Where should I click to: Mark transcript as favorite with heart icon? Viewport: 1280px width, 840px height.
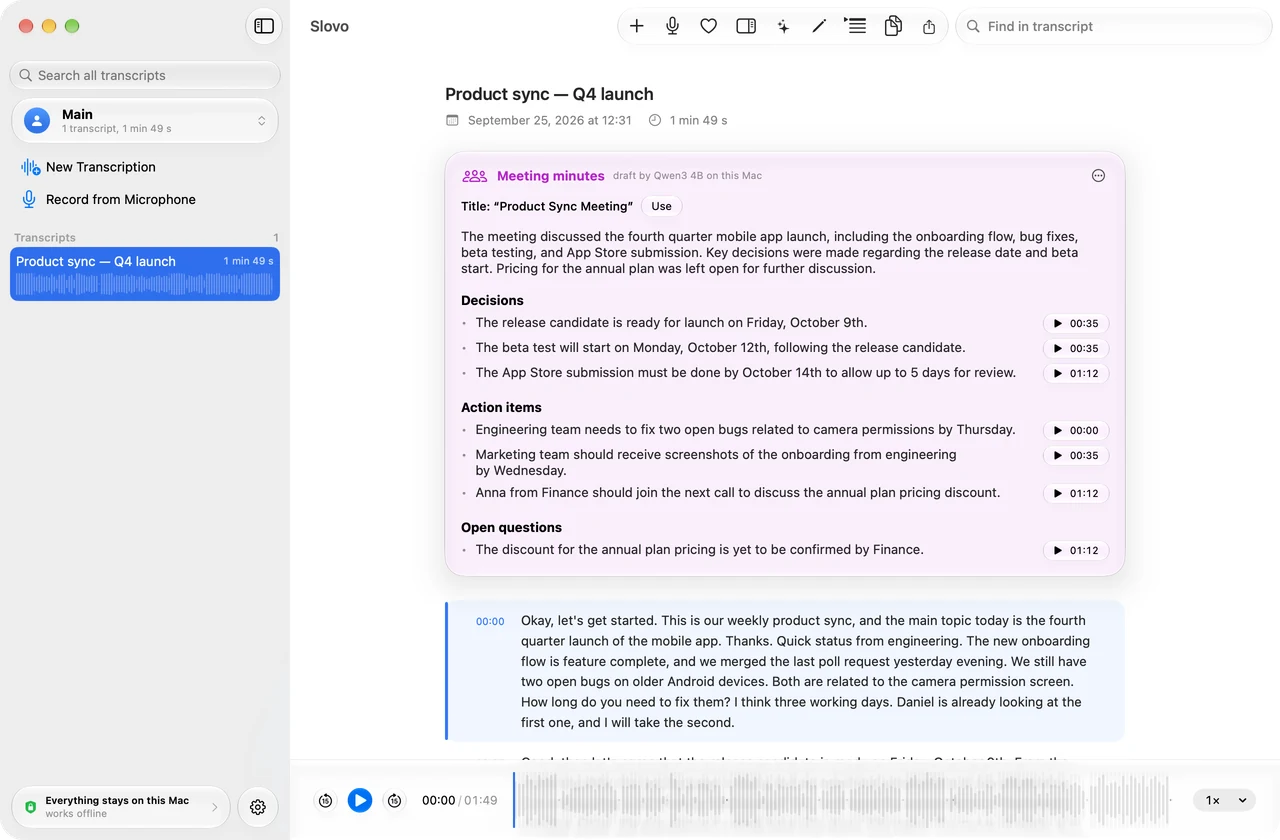[x=709, y=26]
